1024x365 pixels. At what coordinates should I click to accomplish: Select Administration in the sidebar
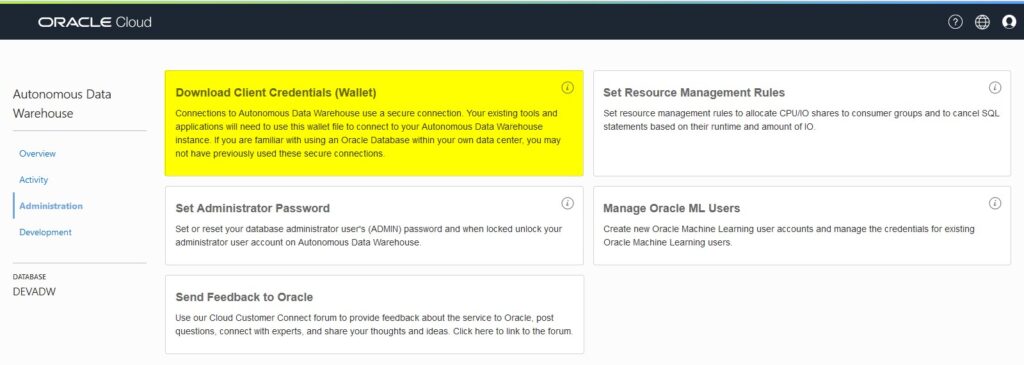pyautogui.click(x=51, y=206)
